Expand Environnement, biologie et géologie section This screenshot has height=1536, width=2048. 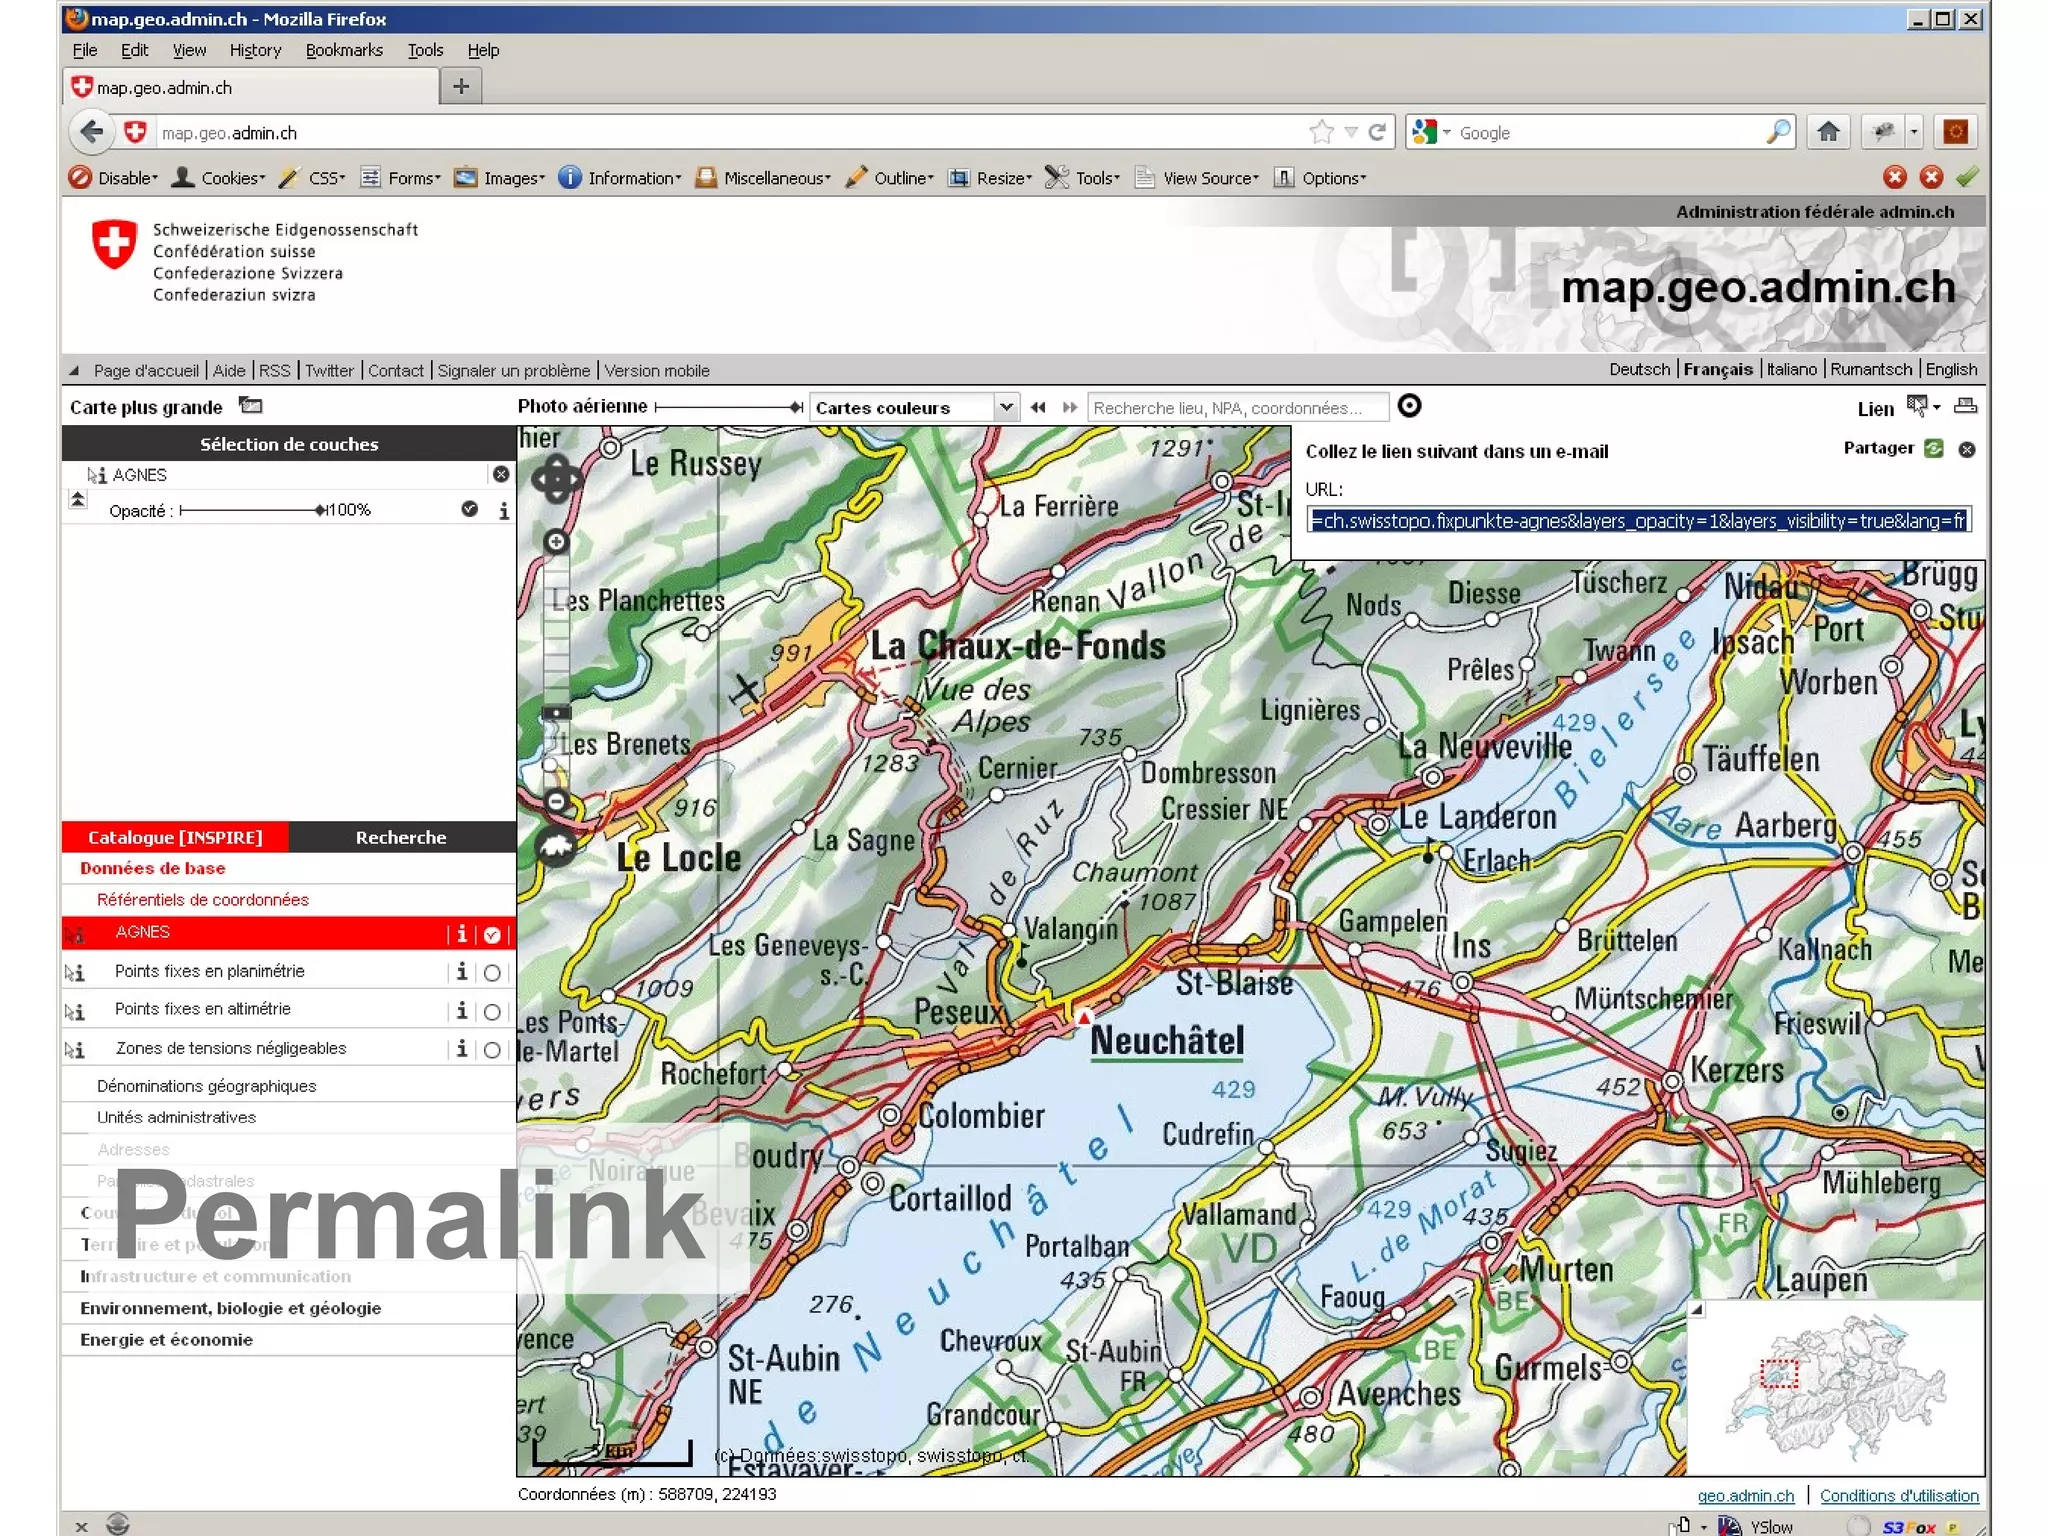click(x=230, y=1308)
